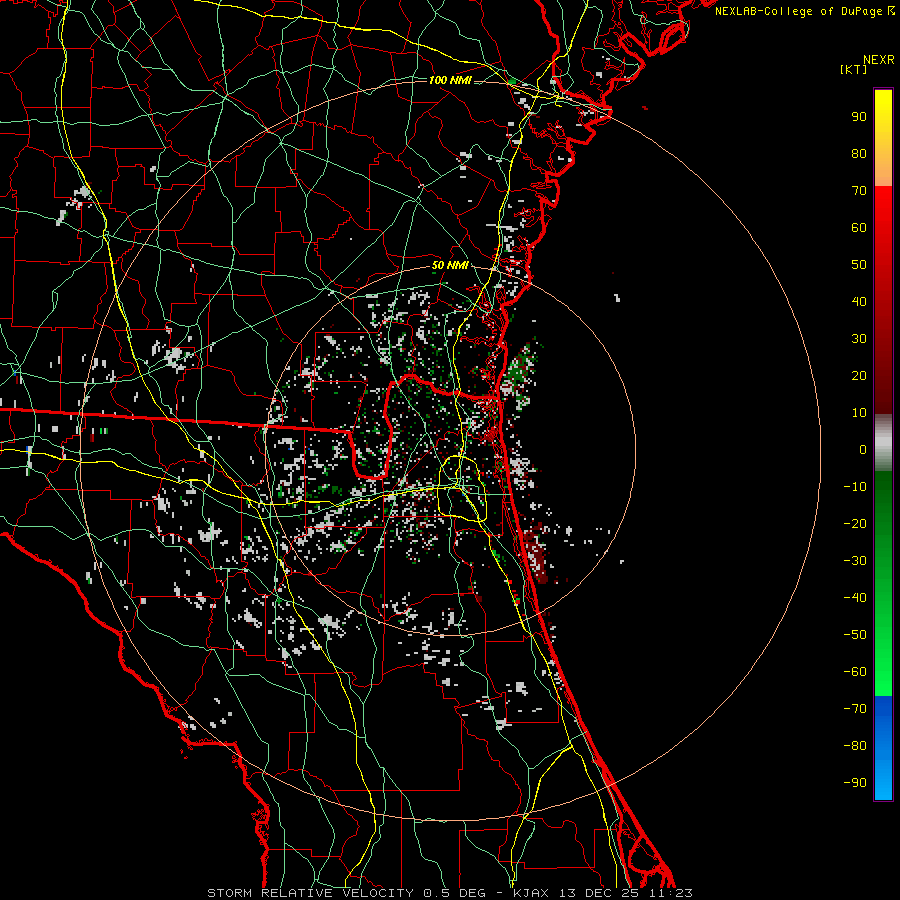Click the positive 10 knots scale label
This screenshot has width=900, height=900.
859,413
